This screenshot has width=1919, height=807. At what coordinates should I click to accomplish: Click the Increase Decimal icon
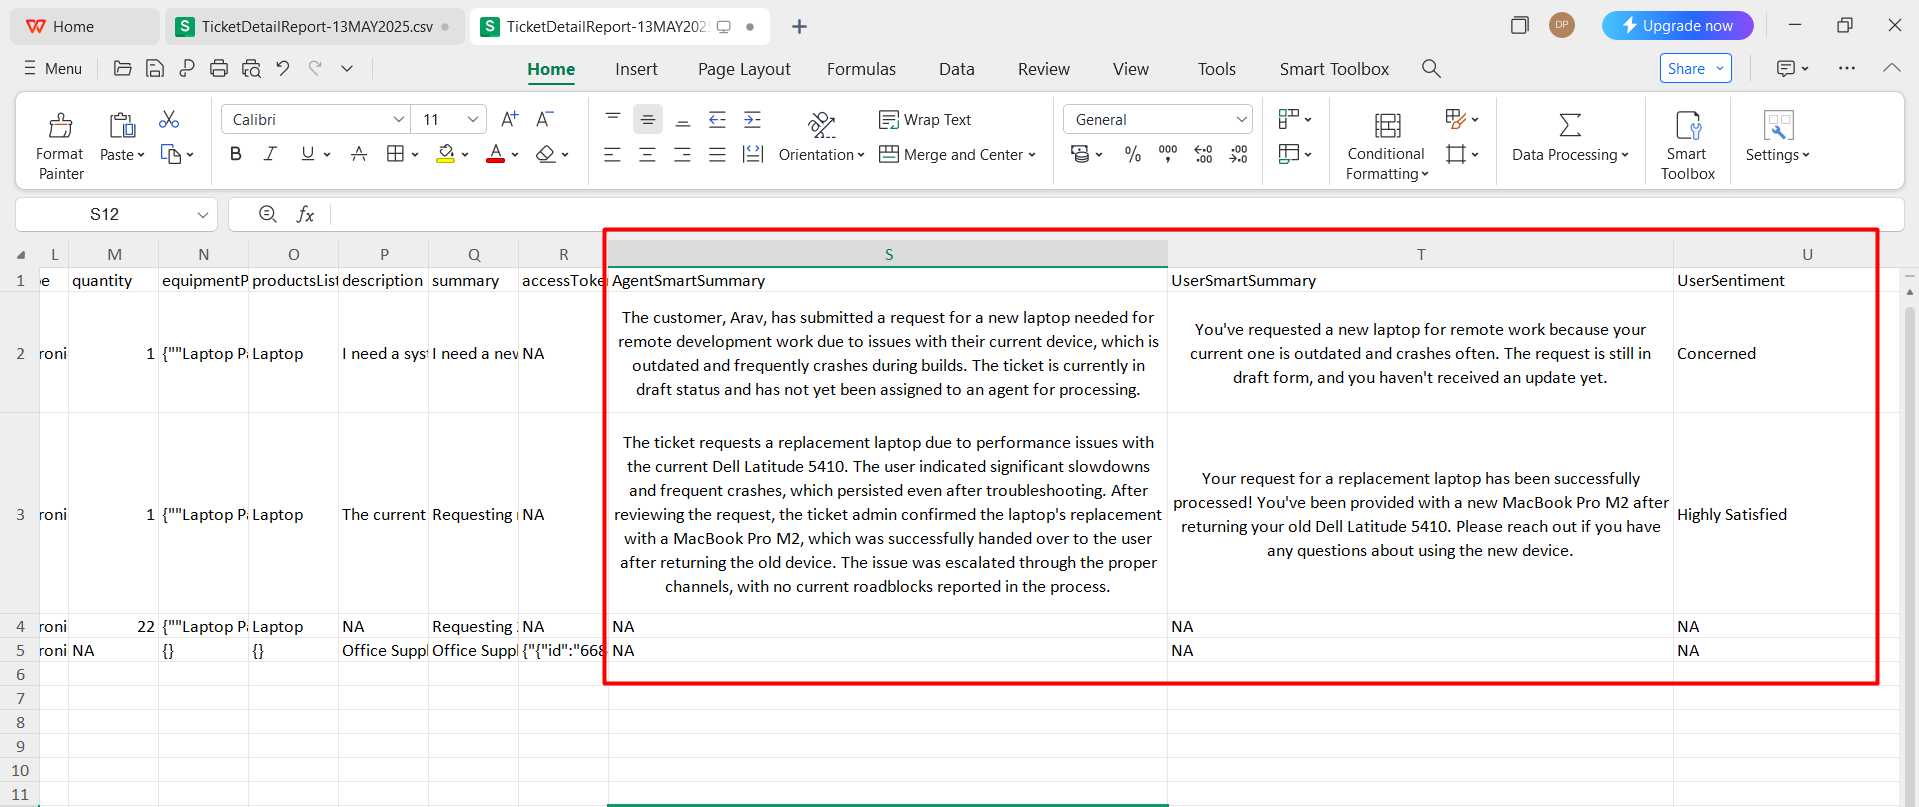coord(1203,154)
